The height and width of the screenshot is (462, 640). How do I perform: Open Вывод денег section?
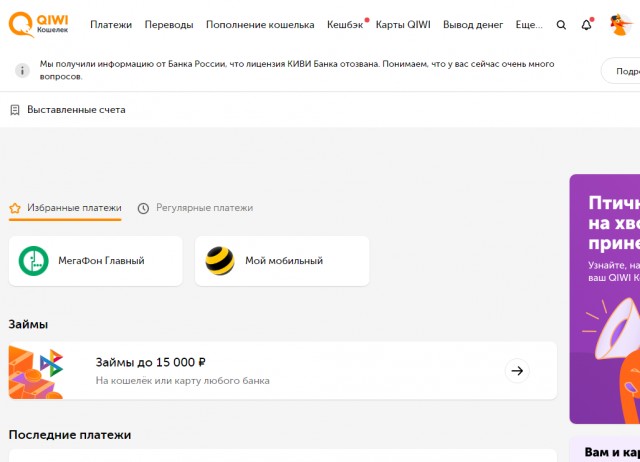click(x=473, y=25)
